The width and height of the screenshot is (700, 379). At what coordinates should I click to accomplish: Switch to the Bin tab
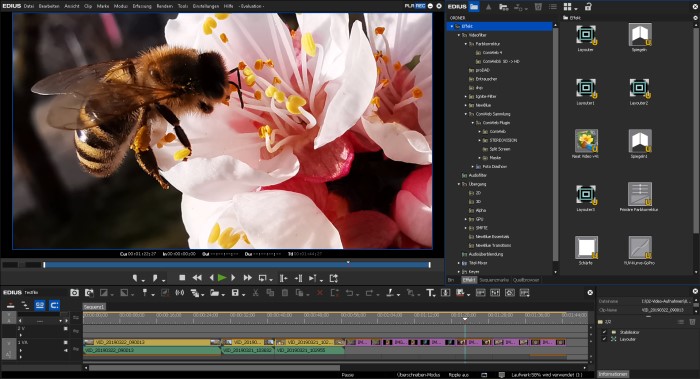pos(451,280)
